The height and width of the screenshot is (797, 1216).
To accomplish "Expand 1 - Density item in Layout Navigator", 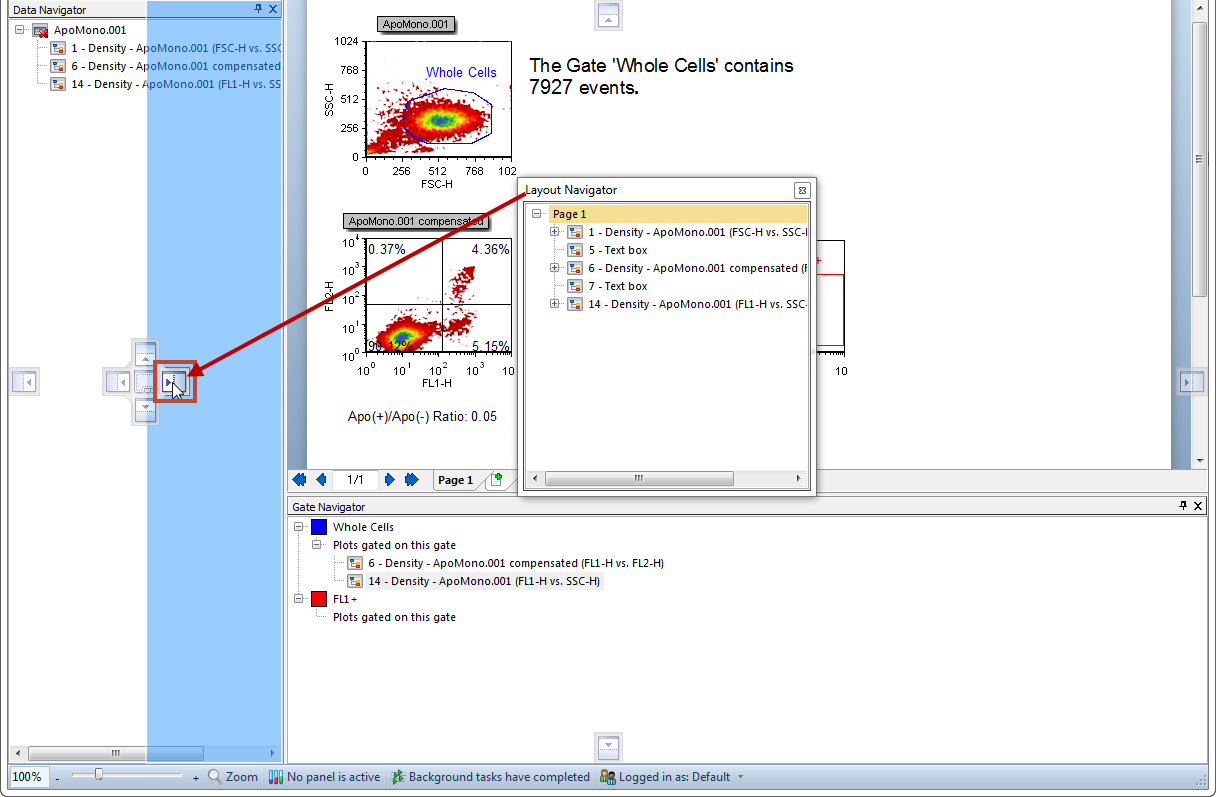I will tap(556, 232).
